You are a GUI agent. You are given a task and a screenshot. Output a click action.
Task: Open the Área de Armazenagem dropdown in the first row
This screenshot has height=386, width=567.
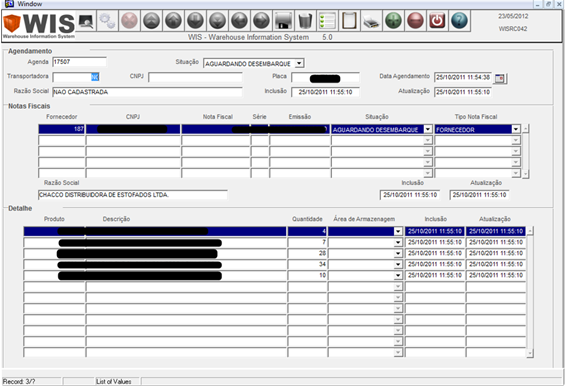pos(398,231)
